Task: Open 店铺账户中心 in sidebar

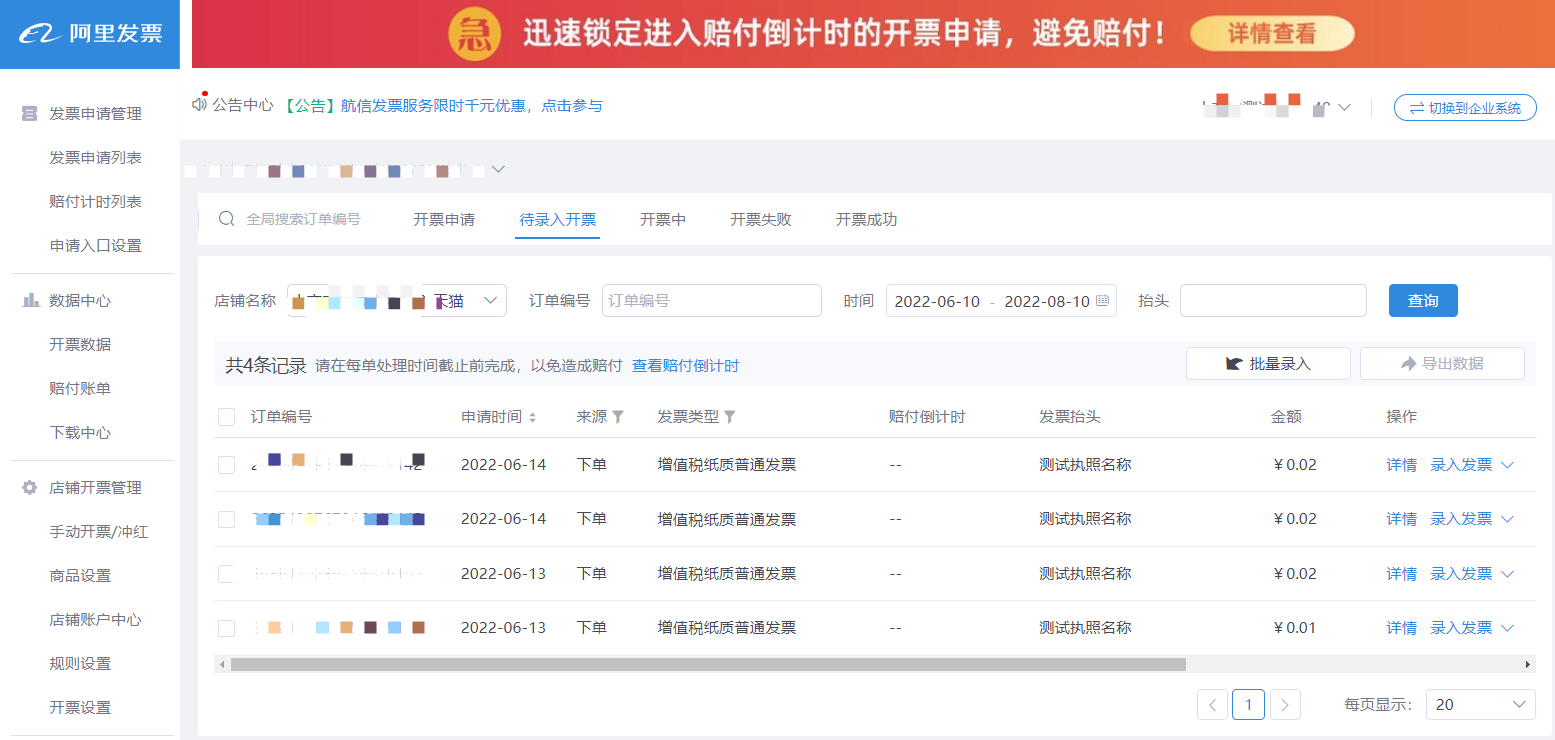Action: tap(95, 620)
